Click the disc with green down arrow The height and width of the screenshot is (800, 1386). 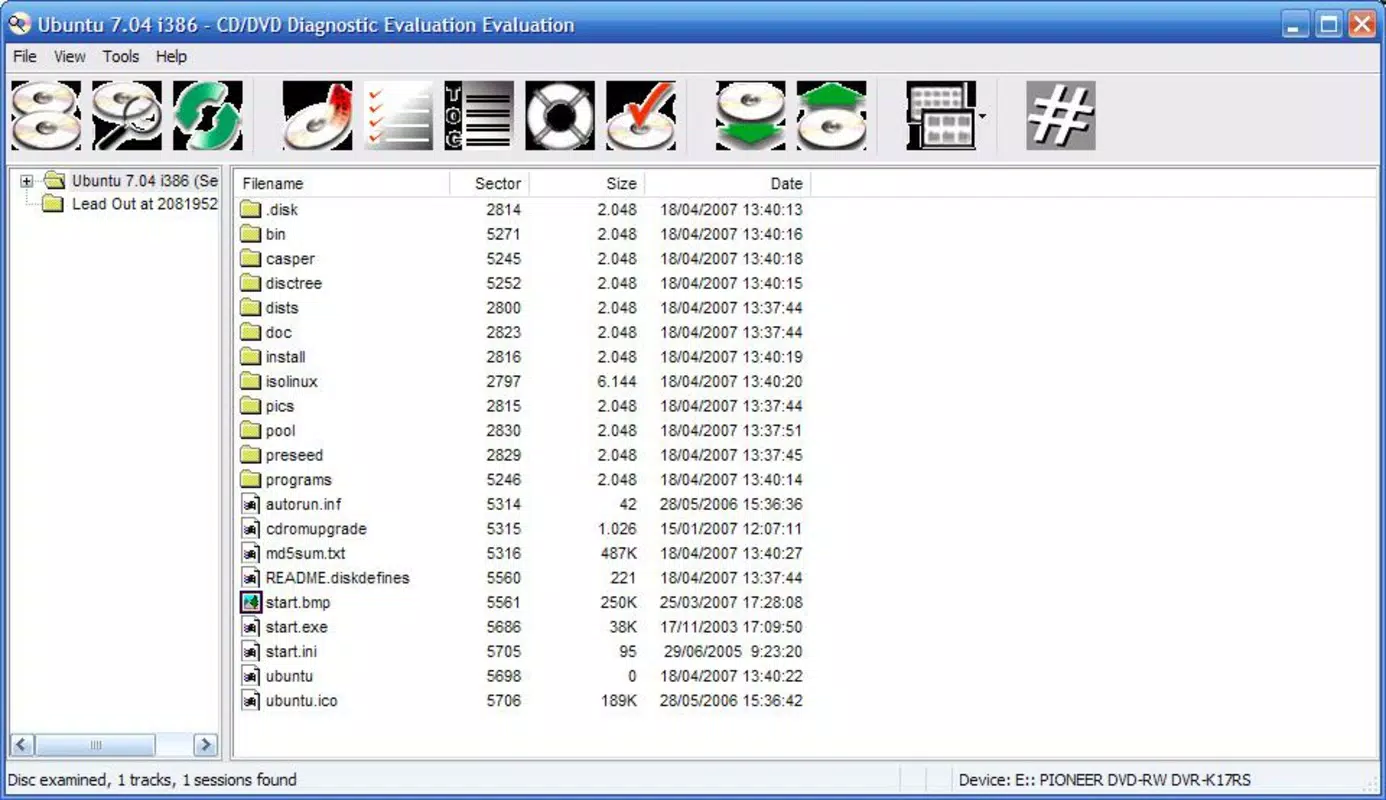click(x=751, y=116)
